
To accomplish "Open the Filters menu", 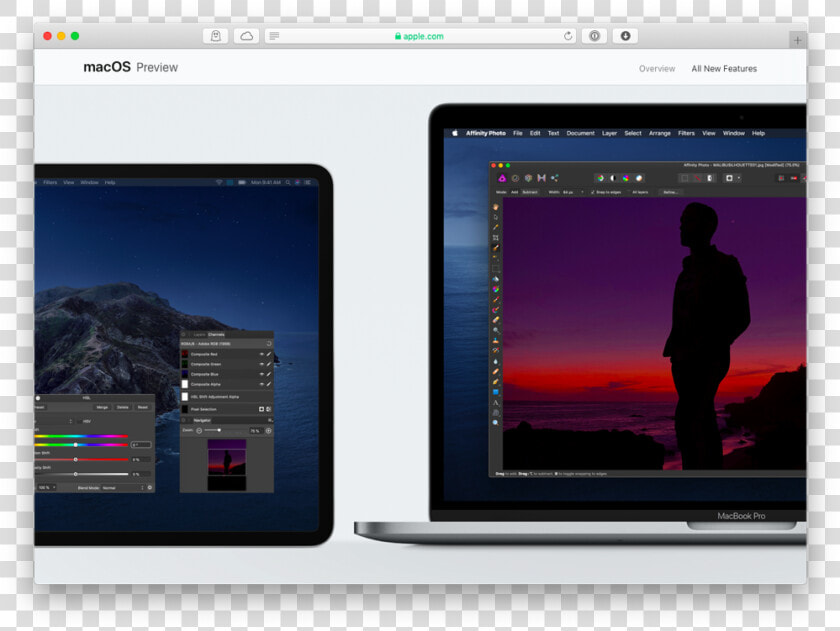I will pos(686,133).
